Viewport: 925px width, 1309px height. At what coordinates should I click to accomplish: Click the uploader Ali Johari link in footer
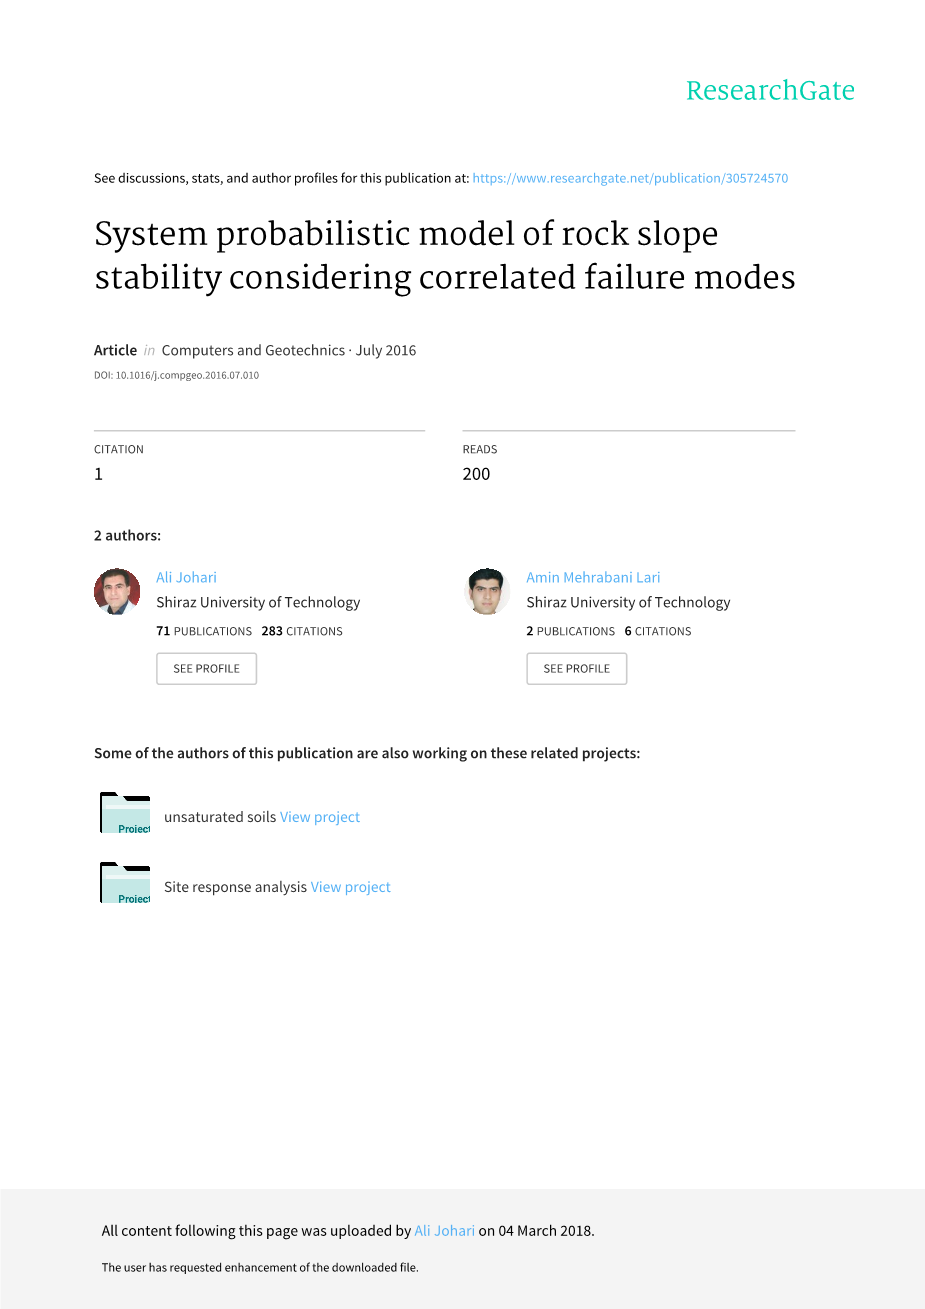click(x=444, y=1231)
